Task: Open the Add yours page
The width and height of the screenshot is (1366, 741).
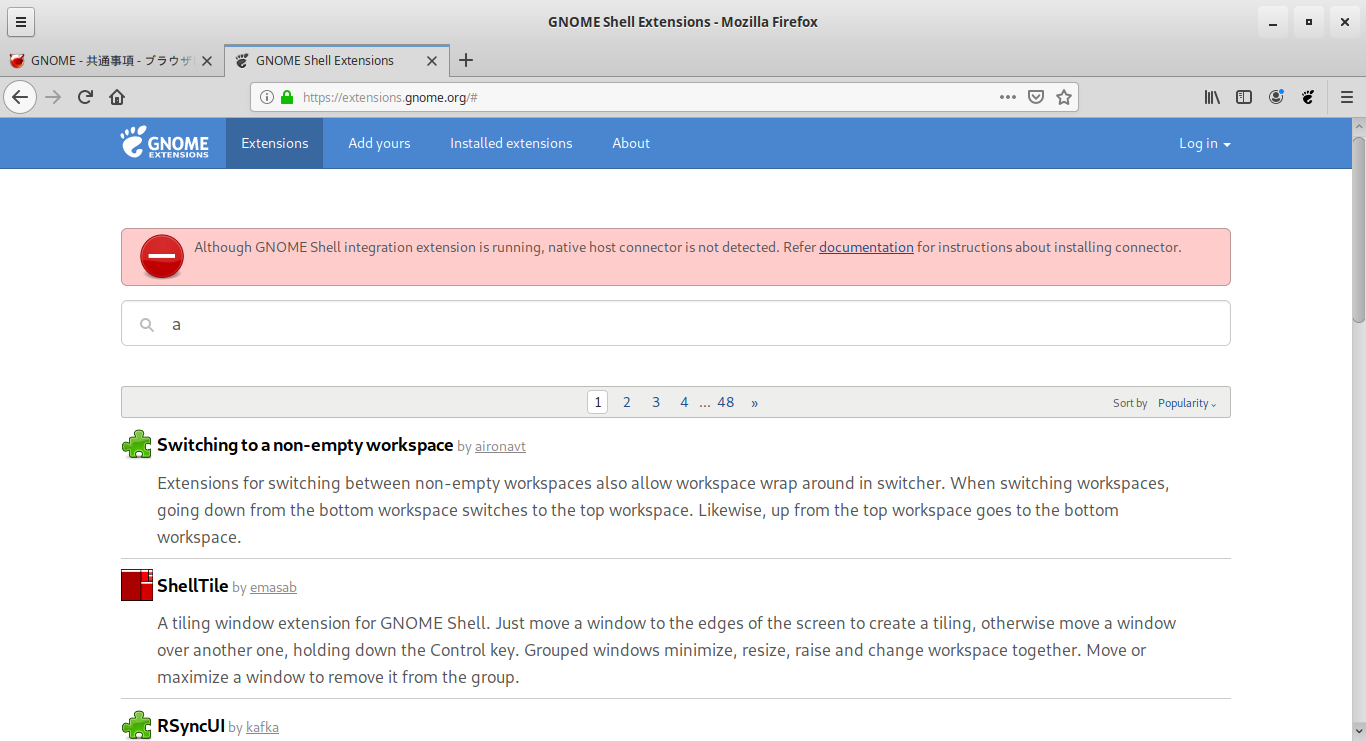Action: [x=379, y=143]
